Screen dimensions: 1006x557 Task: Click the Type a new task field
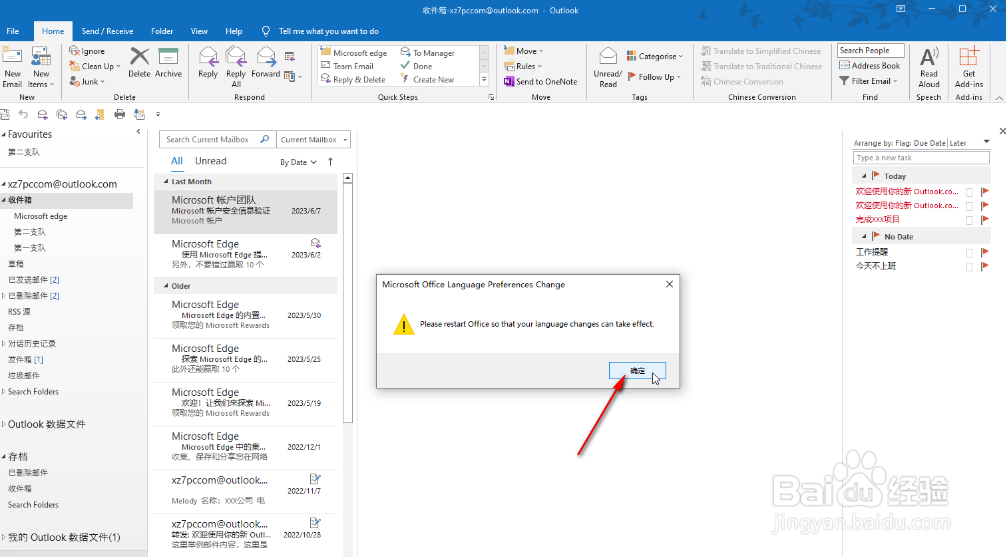click(x=921, y=158)
